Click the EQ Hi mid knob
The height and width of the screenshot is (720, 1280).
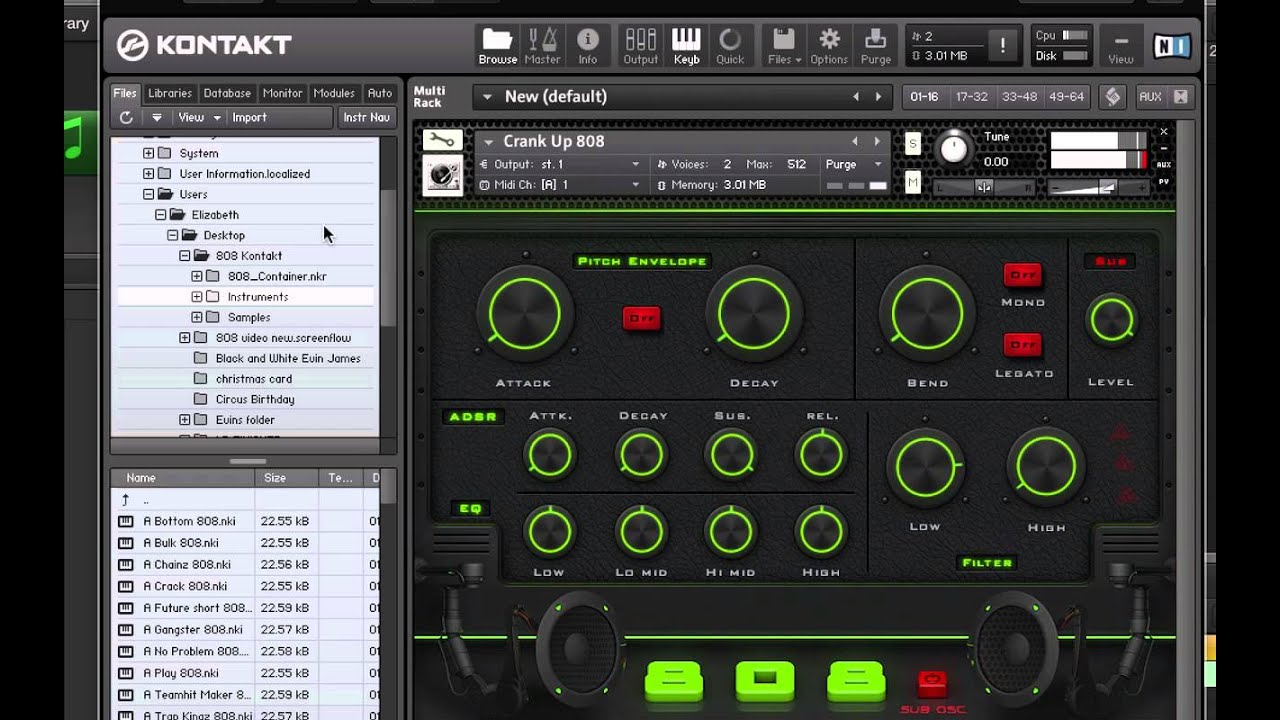coord(731,532)
